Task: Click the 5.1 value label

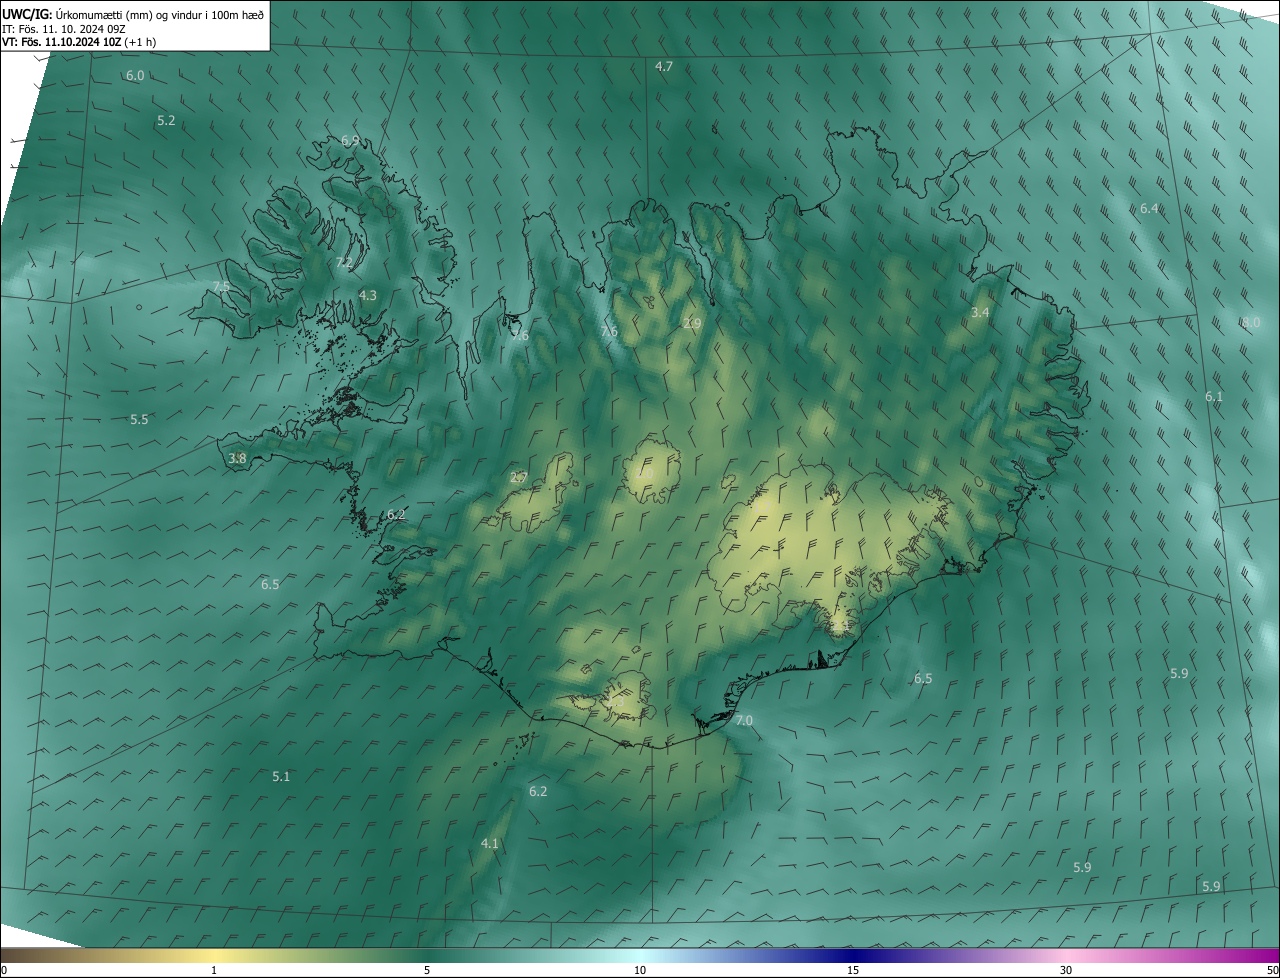Action: [x=281, y=776]
